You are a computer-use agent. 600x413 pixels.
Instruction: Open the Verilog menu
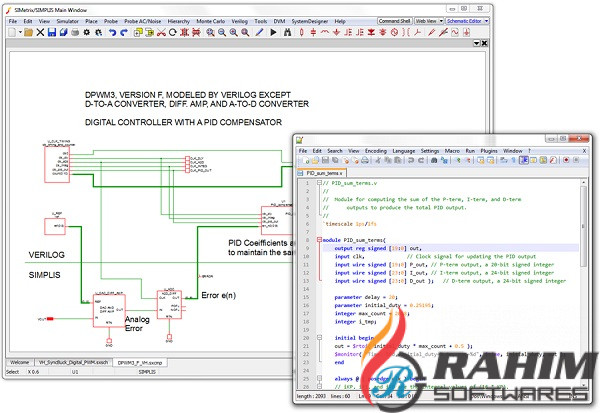tap(240, 21)
